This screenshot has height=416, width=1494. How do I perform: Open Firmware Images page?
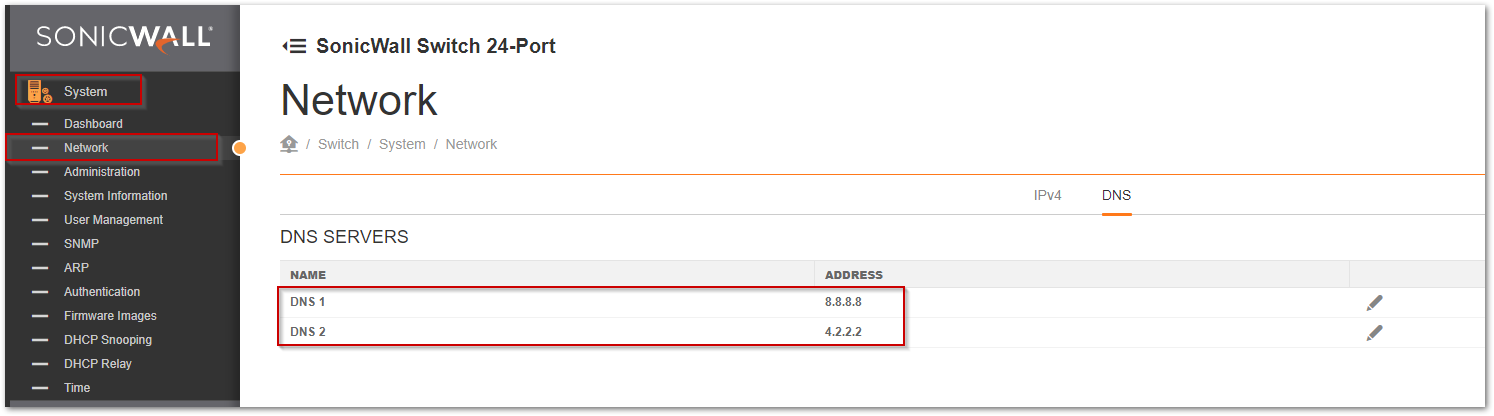click(110, 316)
